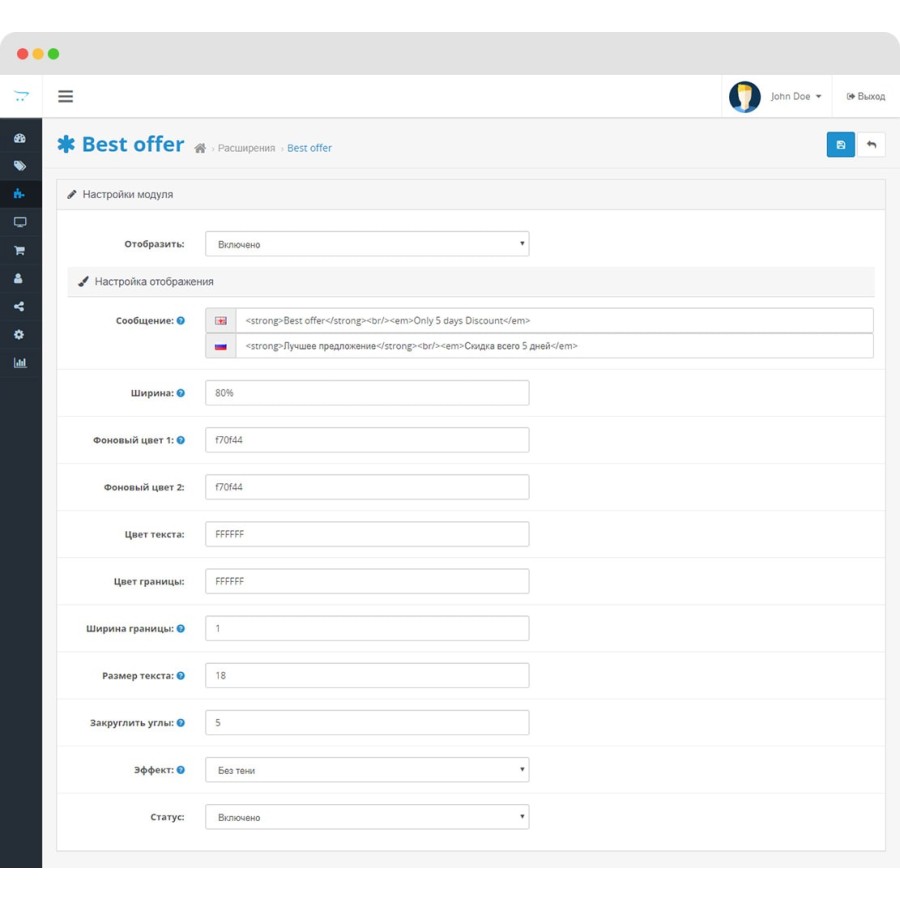Toggle the hamburger menu button
This screenshot has width=900, height=900.
[65, 96]
